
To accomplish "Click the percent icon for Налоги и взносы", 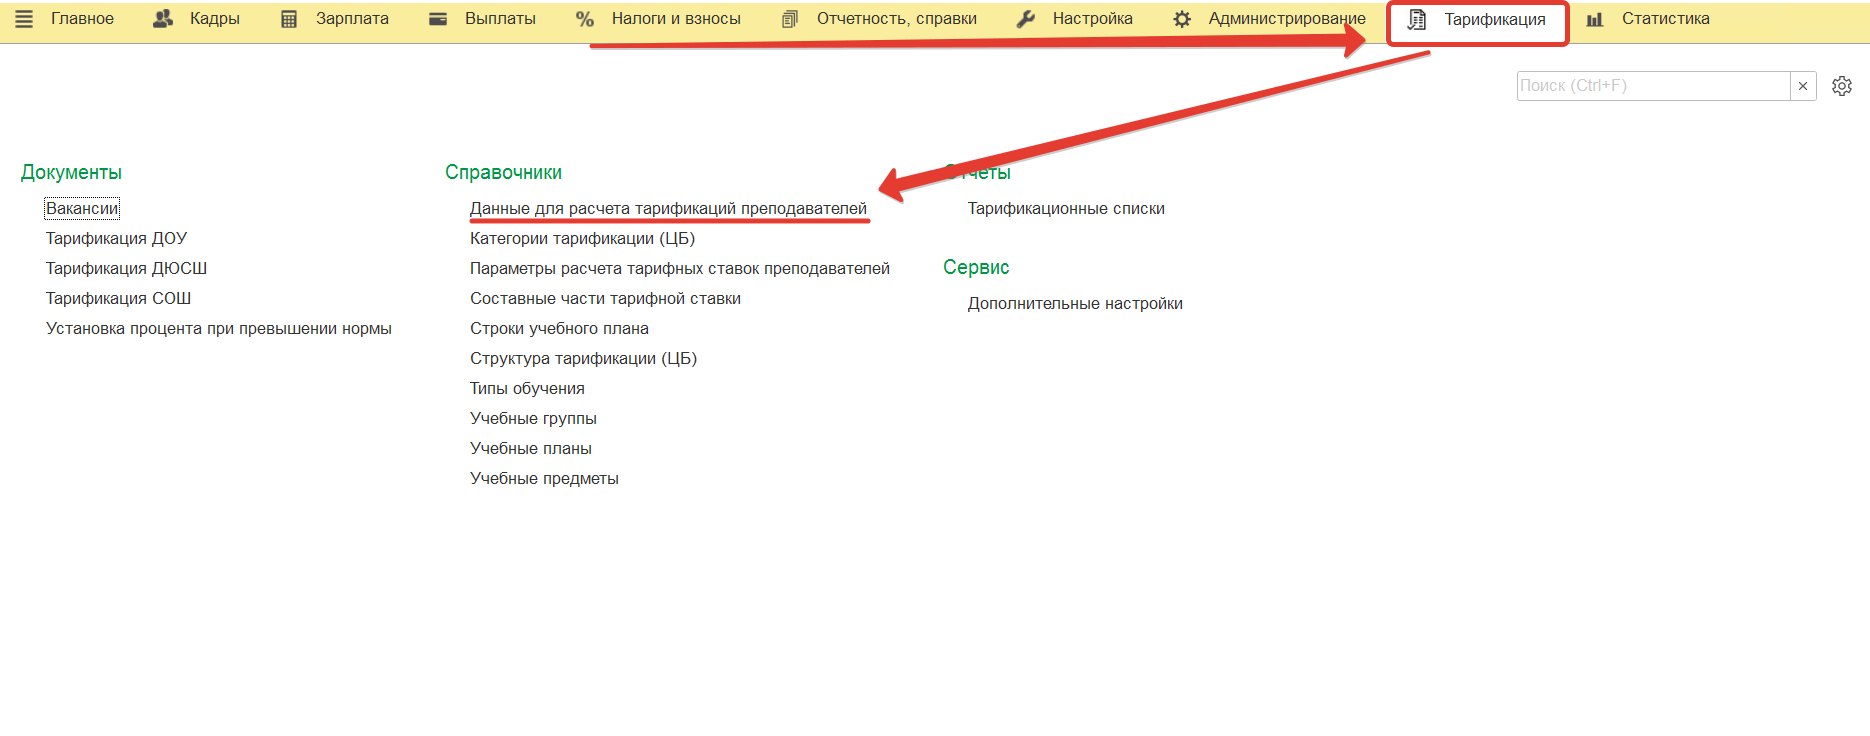I will click(x=585, y=19).
